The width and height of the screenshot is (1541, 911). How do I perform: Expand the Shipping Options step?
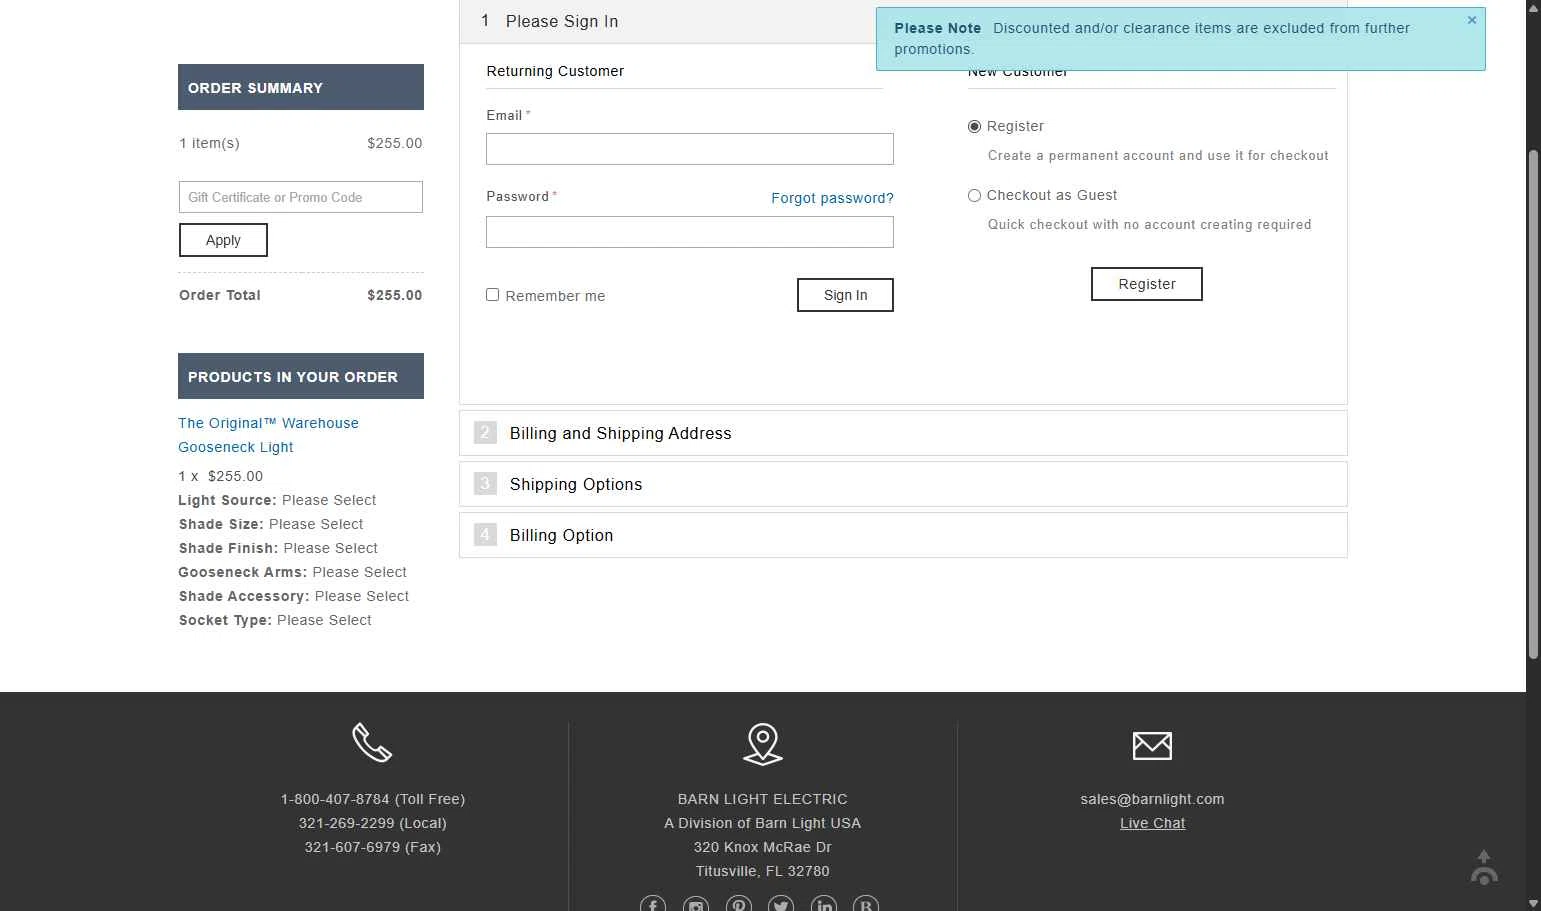click(x=903, y=484)
